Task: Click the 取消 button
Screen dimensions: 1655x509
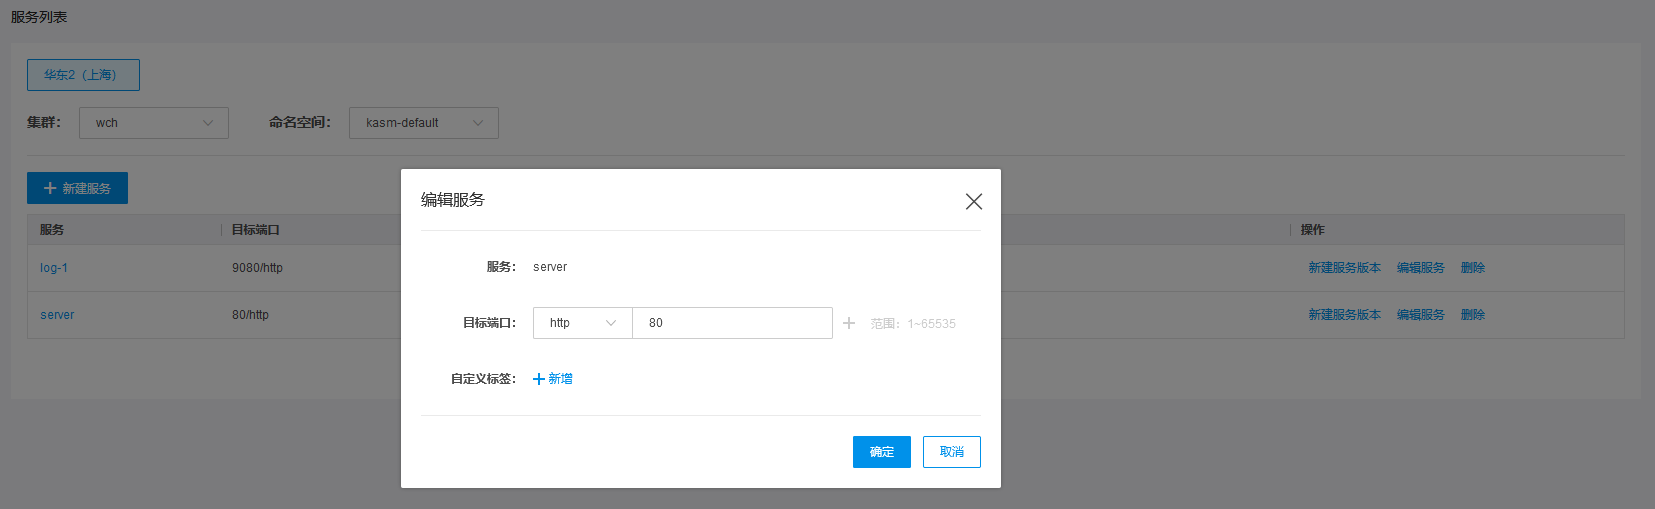Action: tap(952, 452)
